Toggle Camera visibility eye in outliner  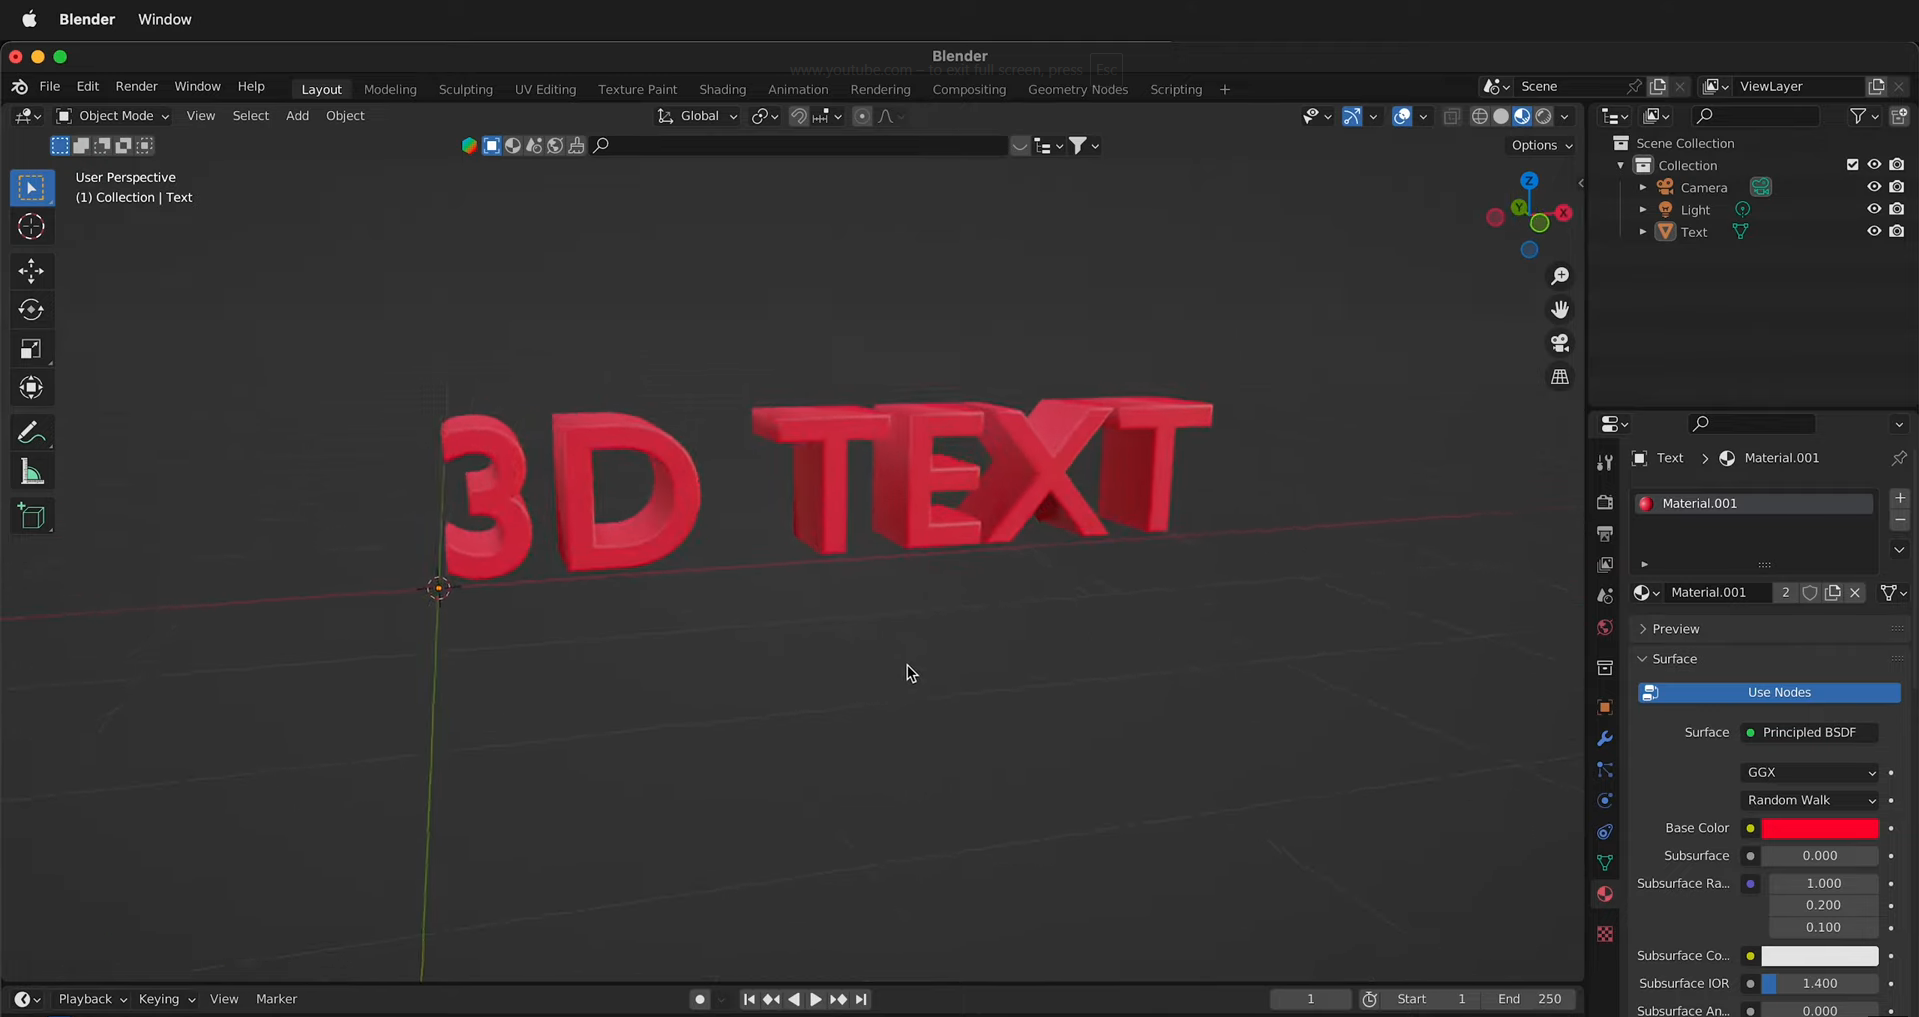tap(1874, 187)
